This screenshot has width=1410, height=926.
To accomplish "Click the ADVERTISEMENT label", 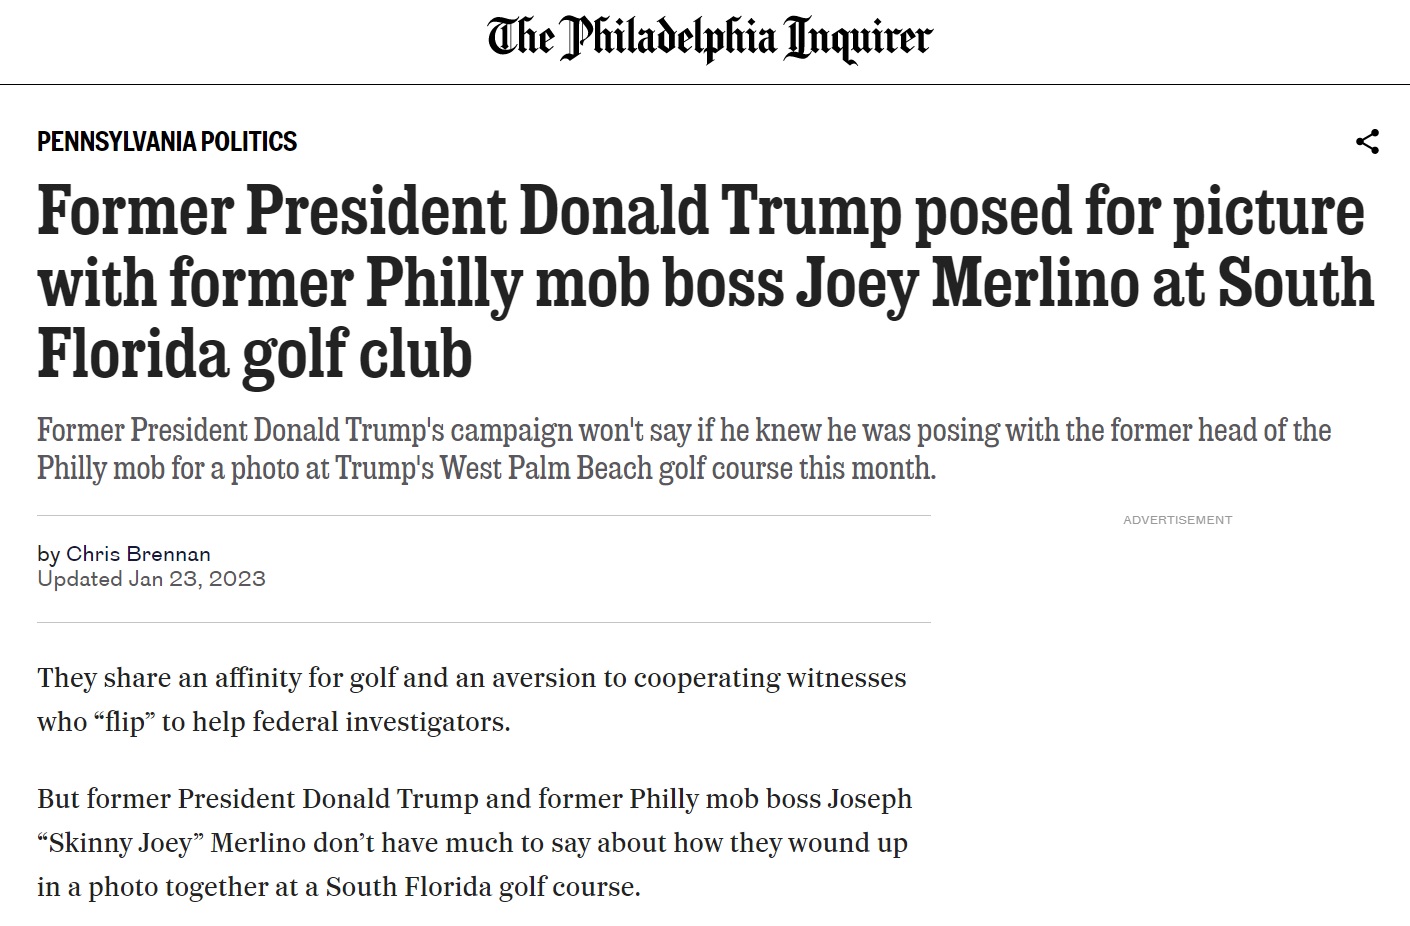I will click(1177, 520).
